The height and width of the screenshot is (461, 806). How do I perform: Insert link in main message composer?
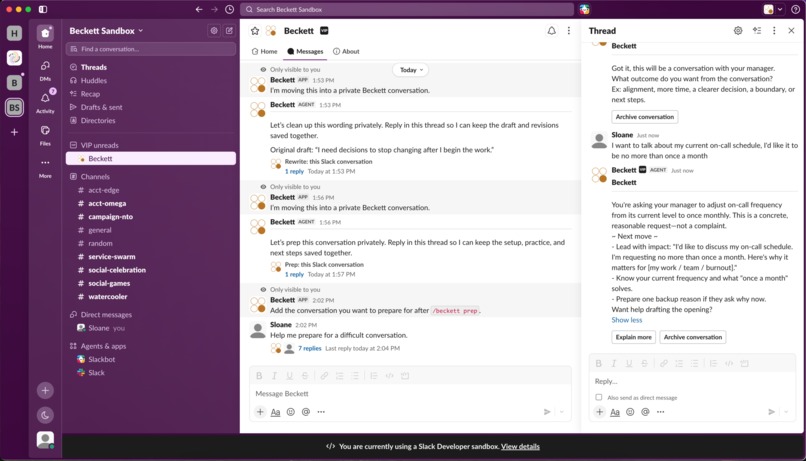tap(324, 376)
